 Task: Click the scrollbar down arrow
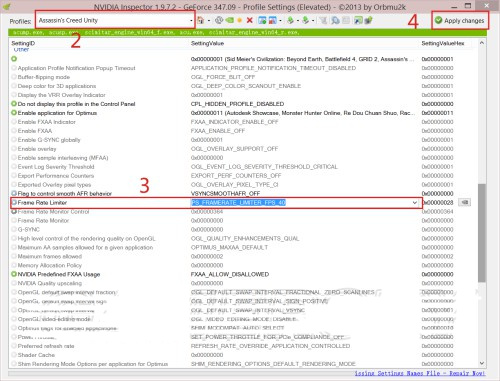click(482, 363)
